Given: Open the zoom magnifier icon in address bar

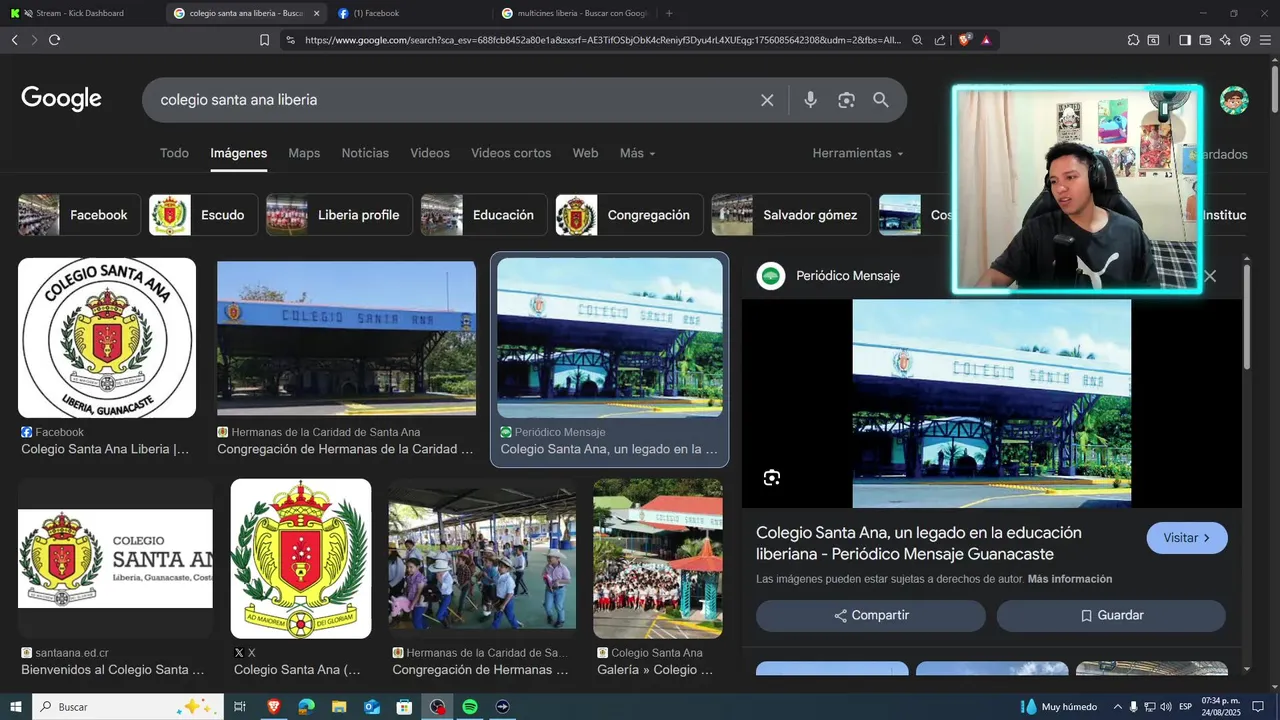Looking at the screenshot, I should tap(917, 40).
